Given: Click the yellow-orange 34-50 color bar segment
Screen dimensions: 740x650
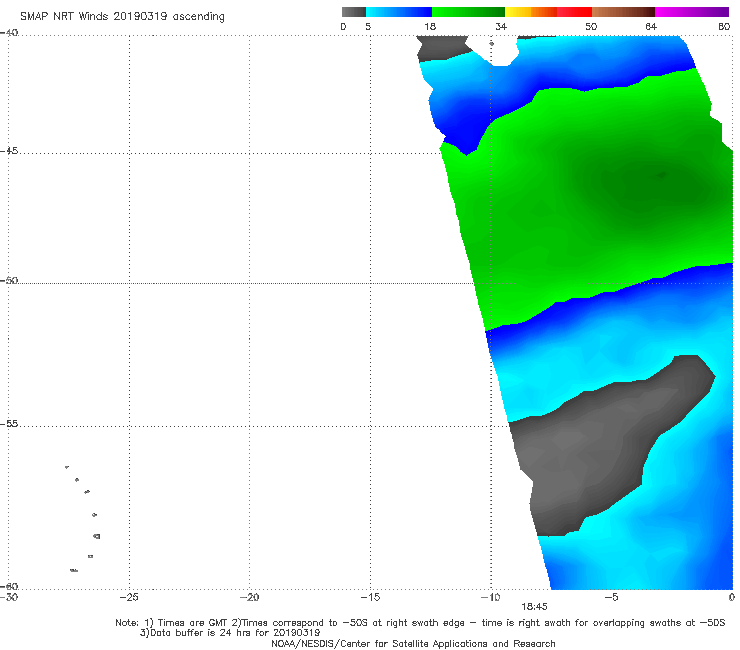Looking at the screenshot, I should coord(548,12).
